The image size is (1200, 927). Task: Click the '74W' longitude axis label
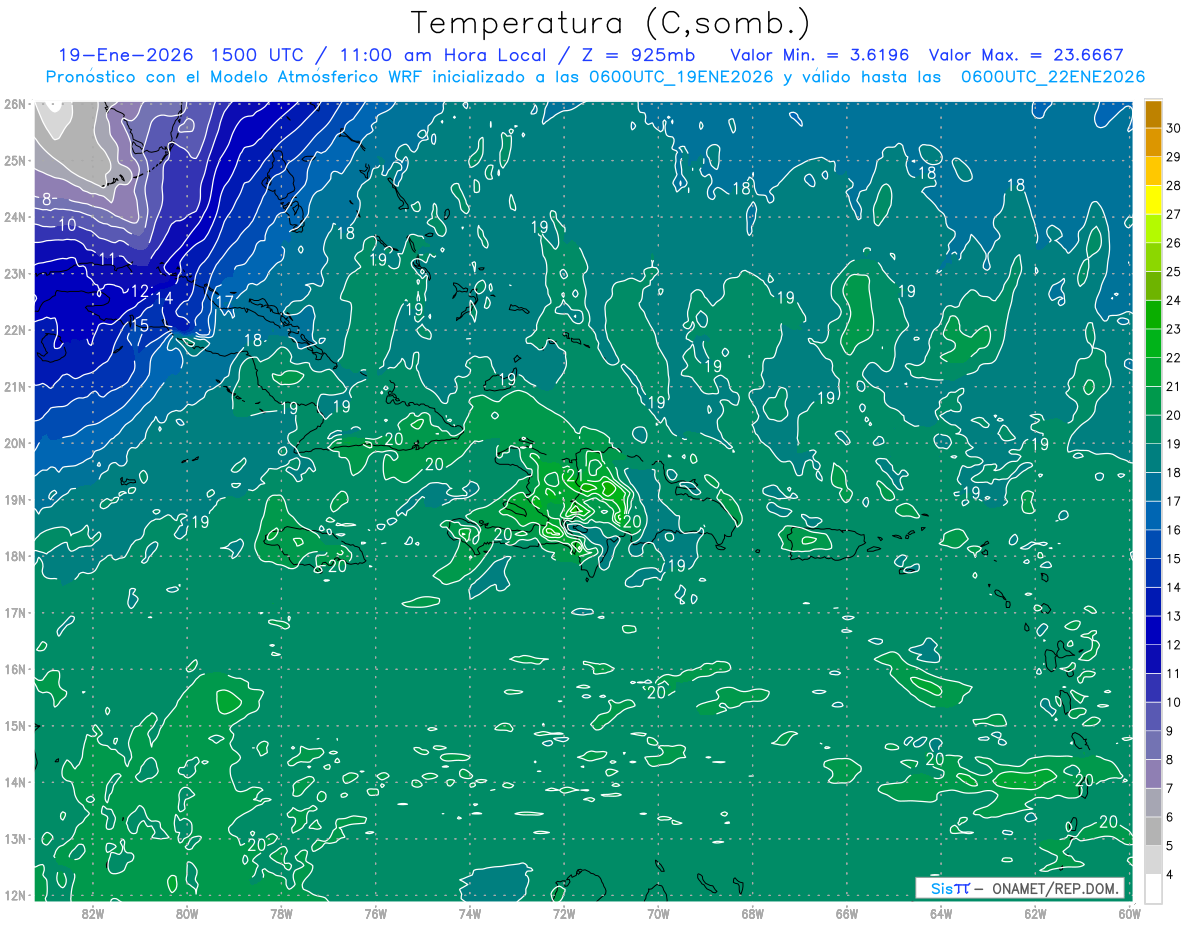[469, 913]
